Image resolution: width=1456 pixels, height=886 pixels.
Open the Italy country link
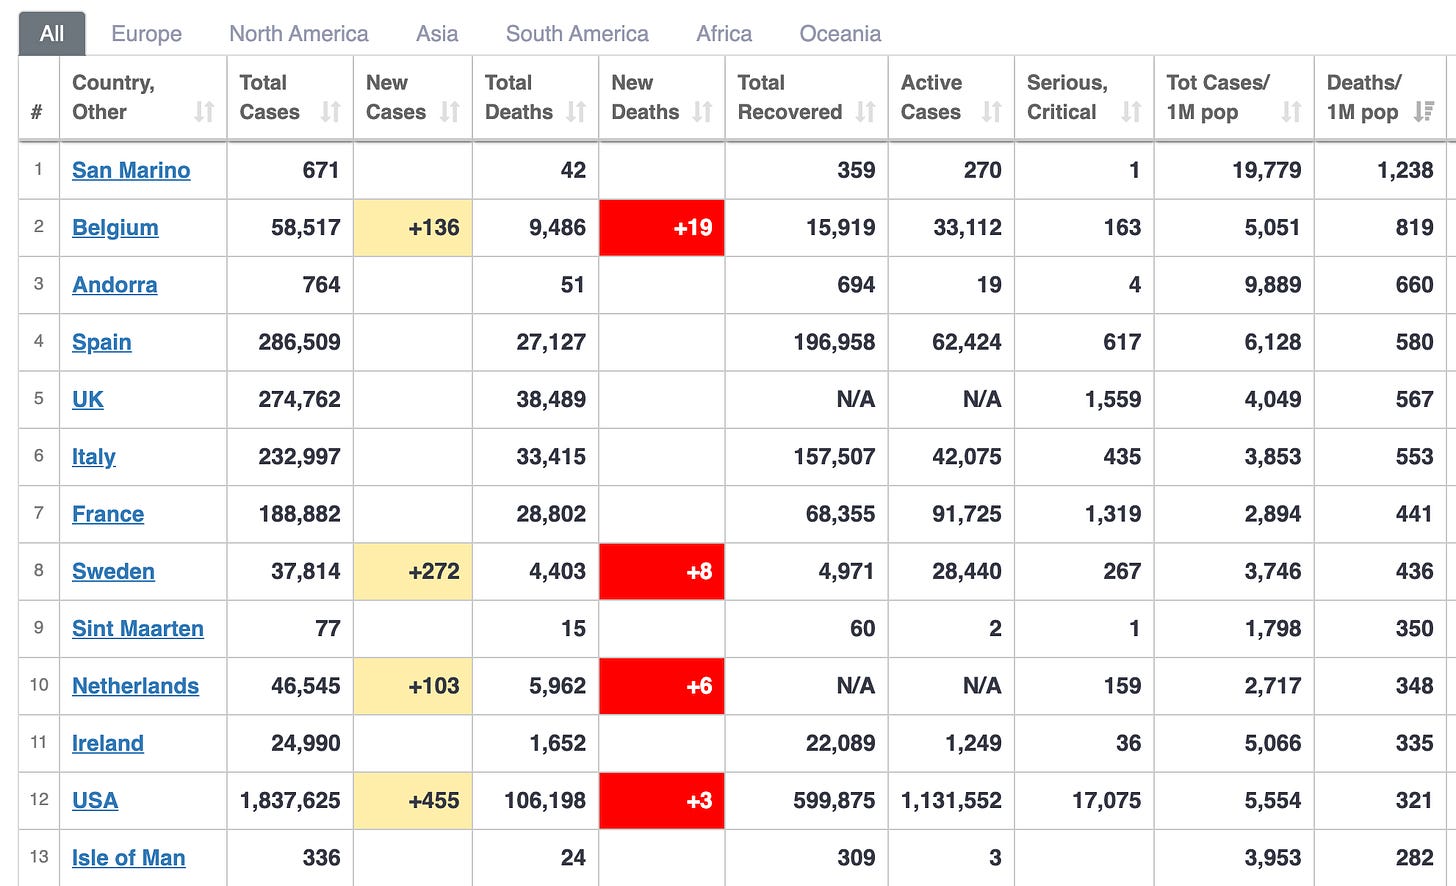(94, 457)
